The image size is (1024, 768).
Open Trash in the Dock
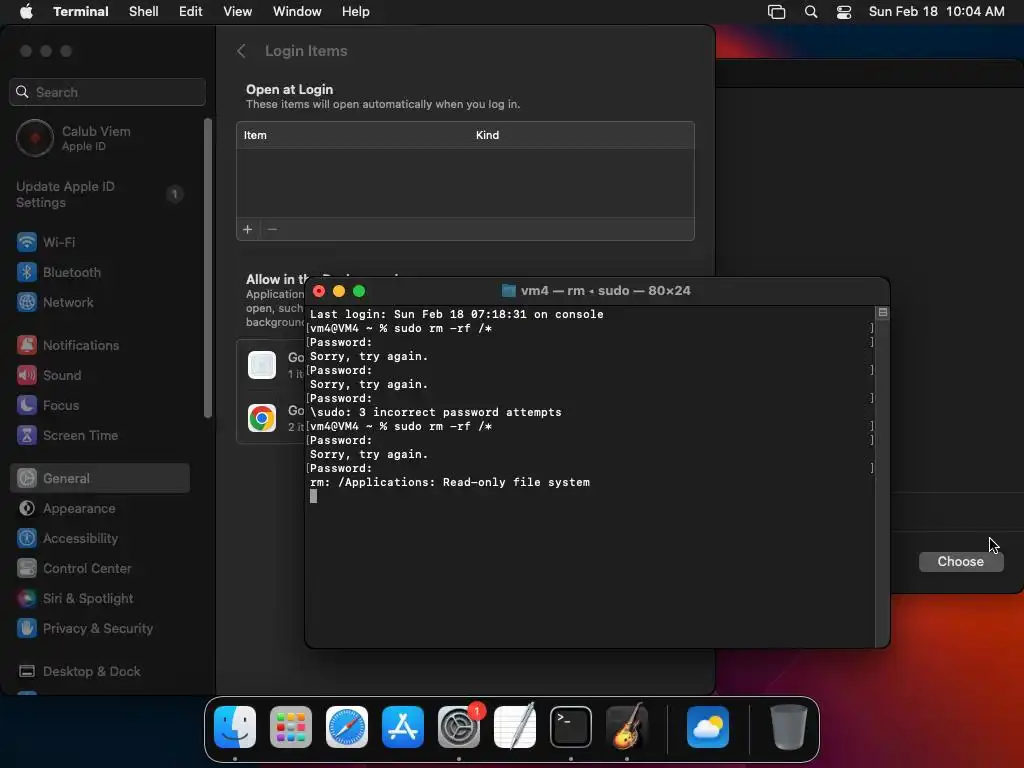788,727
